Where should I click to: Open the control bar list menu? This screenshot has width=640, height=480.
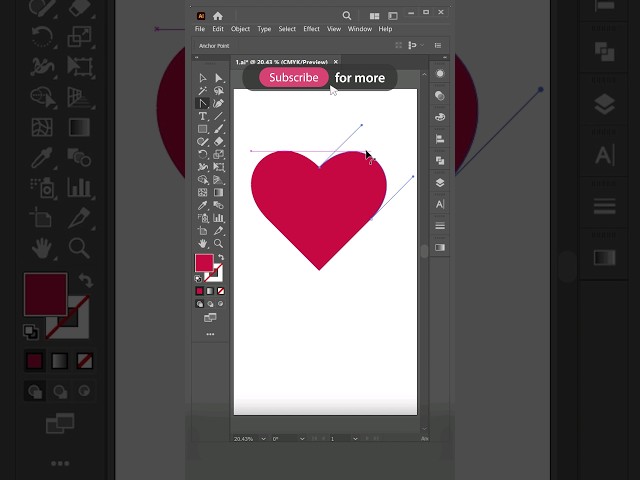[438, 45]
